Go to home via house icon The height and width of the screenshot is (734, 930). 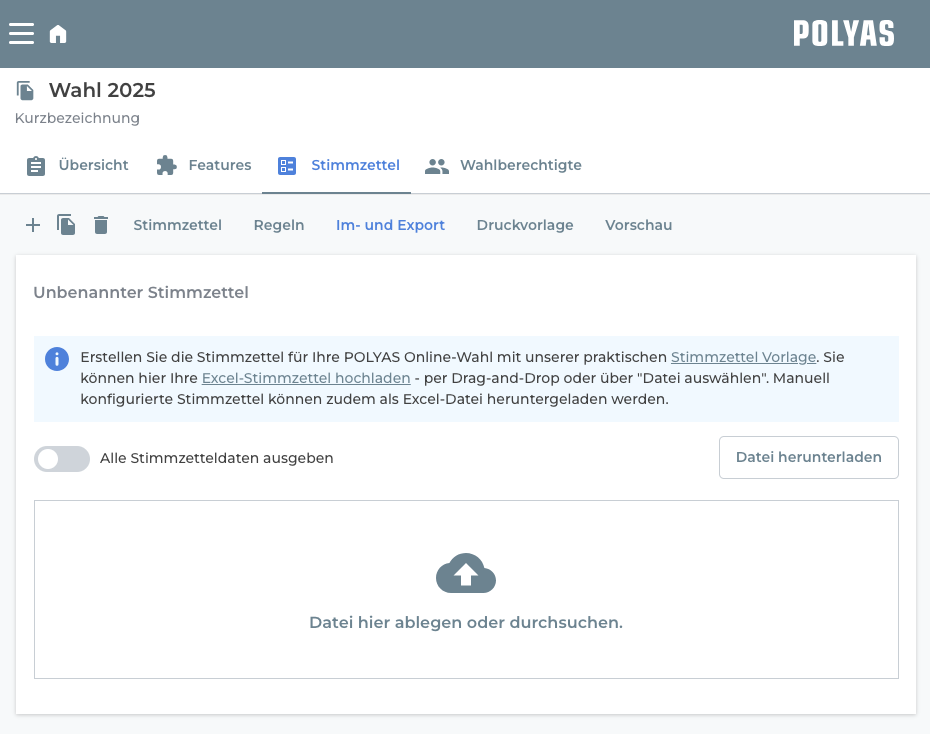pos(58,34)
